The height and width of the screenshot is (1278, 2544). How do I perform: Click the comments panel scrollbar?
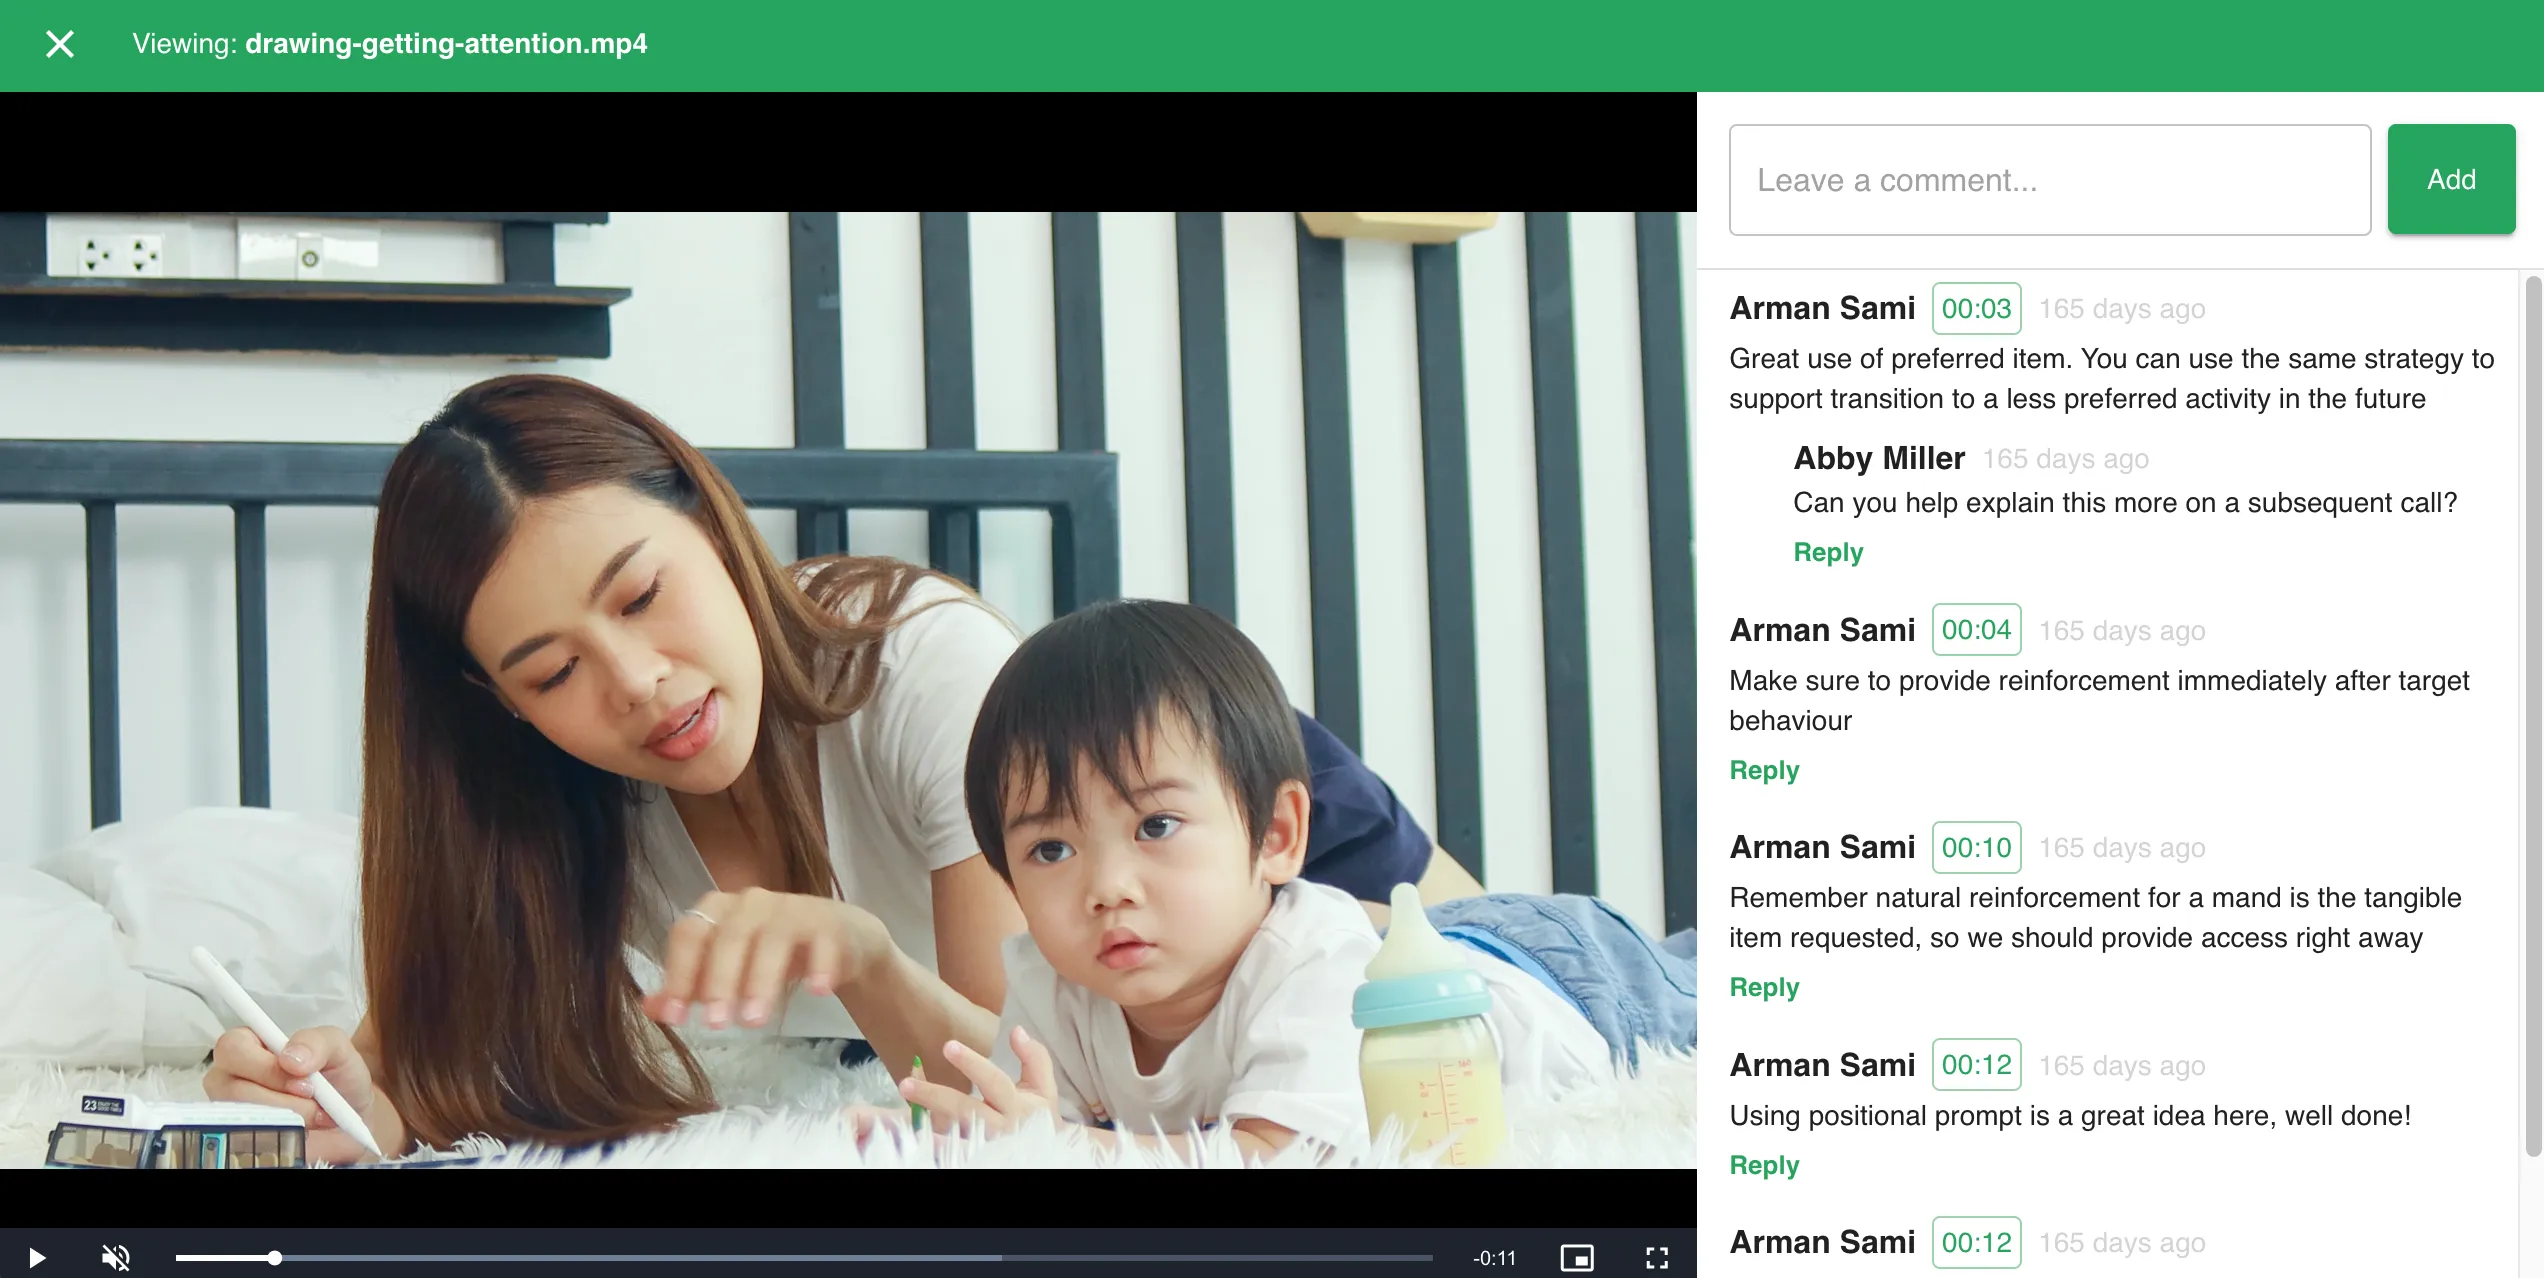[x=2533, y=716]
